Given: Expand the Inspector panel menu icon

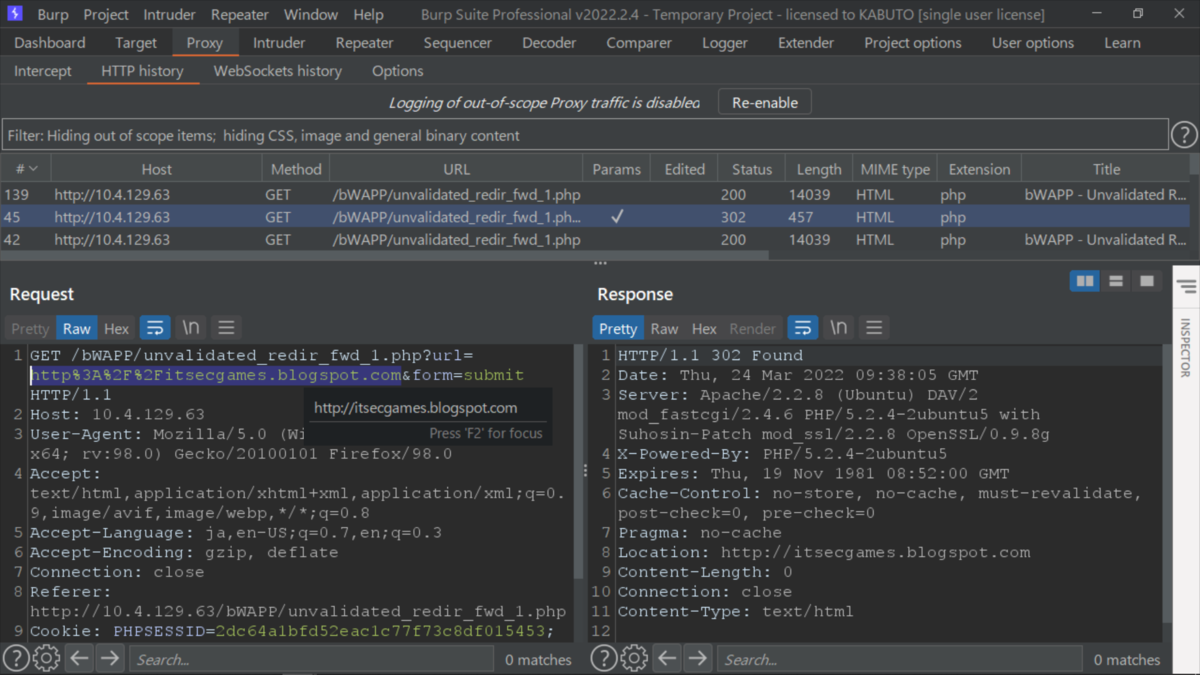Looking at the screenshot, I should coord(1187,287).
